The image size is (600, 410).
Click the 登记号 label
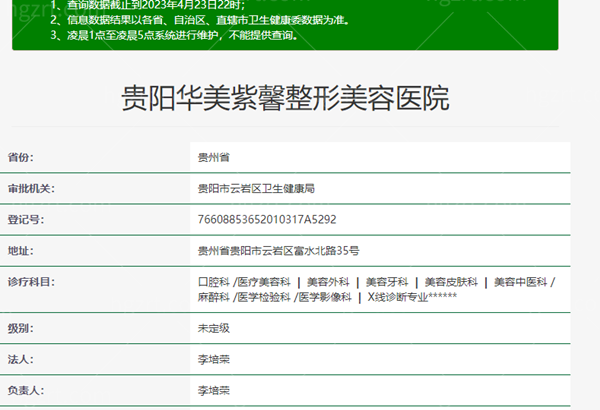click(26, 219)
